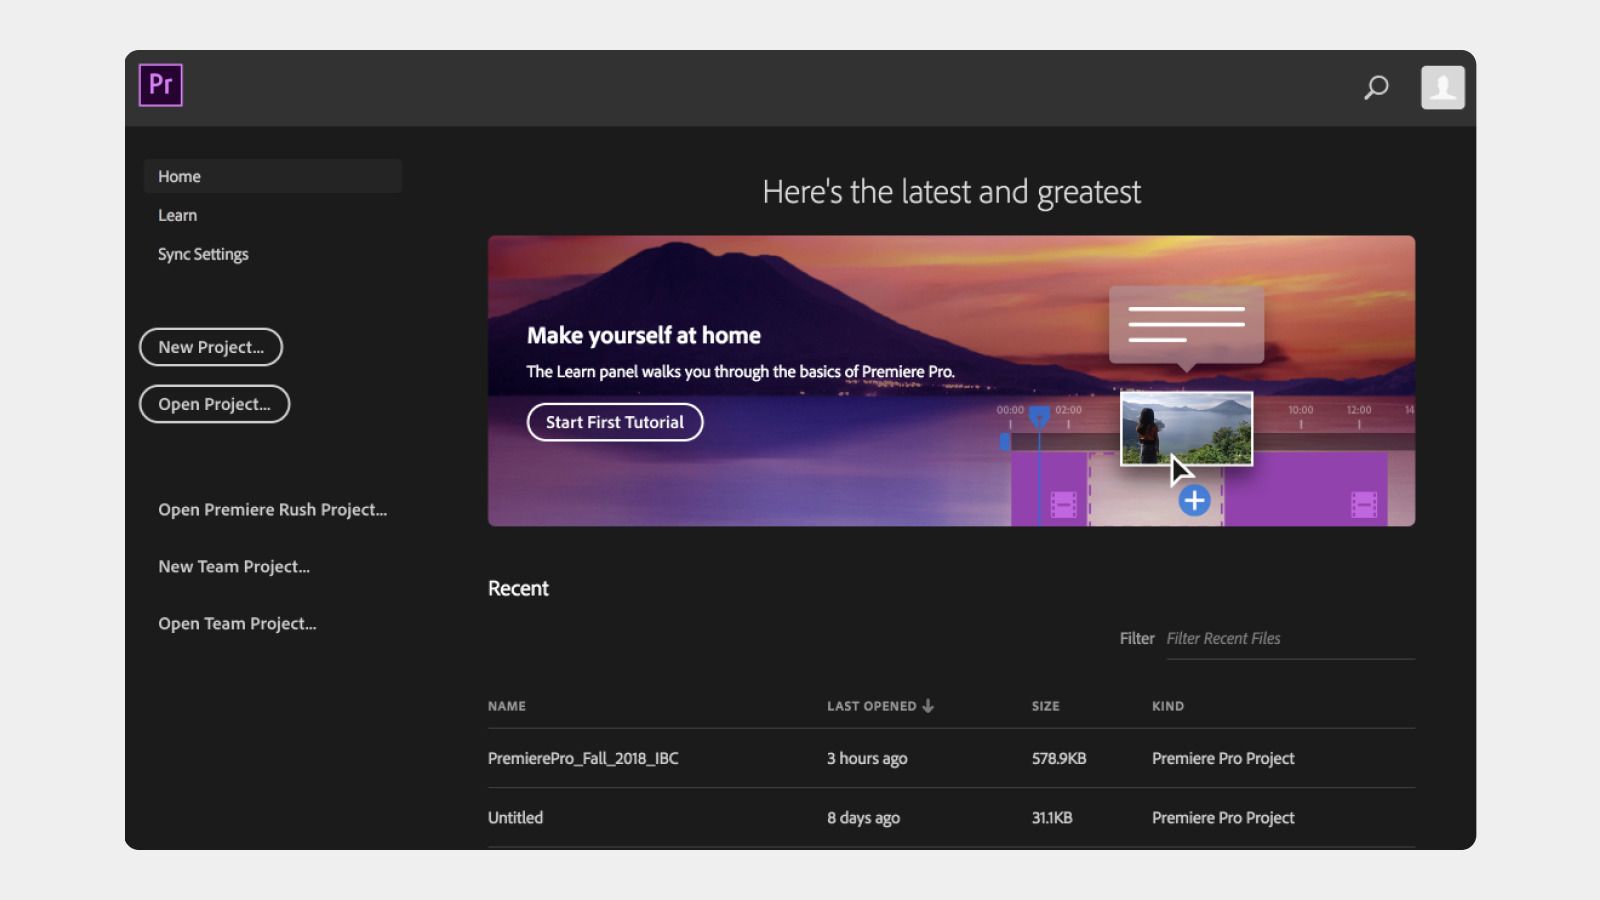Open Premiere Rush Project link
The image size is (1600, 900).
click(x=272, y=510)
